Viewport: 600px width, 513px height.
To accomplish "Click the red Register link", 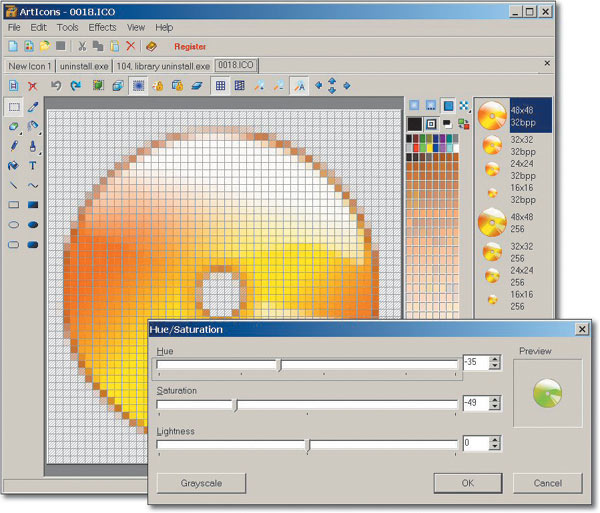I will coord(190,47).
